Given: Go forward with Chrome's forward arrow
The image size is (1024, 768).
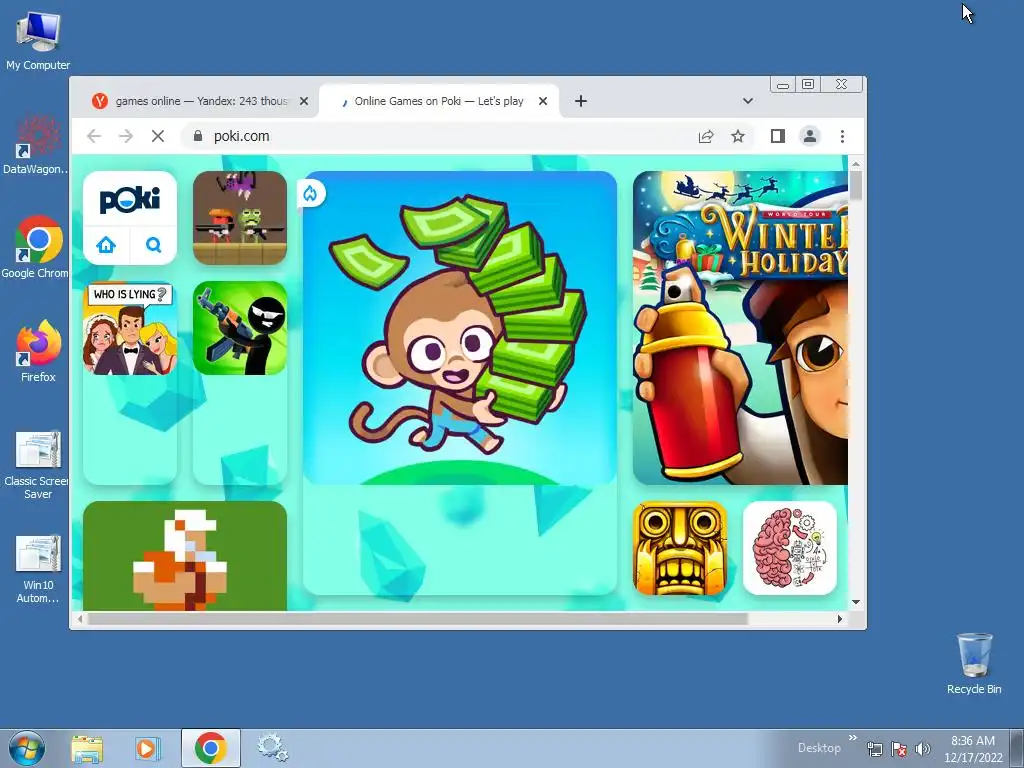Looking at the screenshot, I should (125, 136).
